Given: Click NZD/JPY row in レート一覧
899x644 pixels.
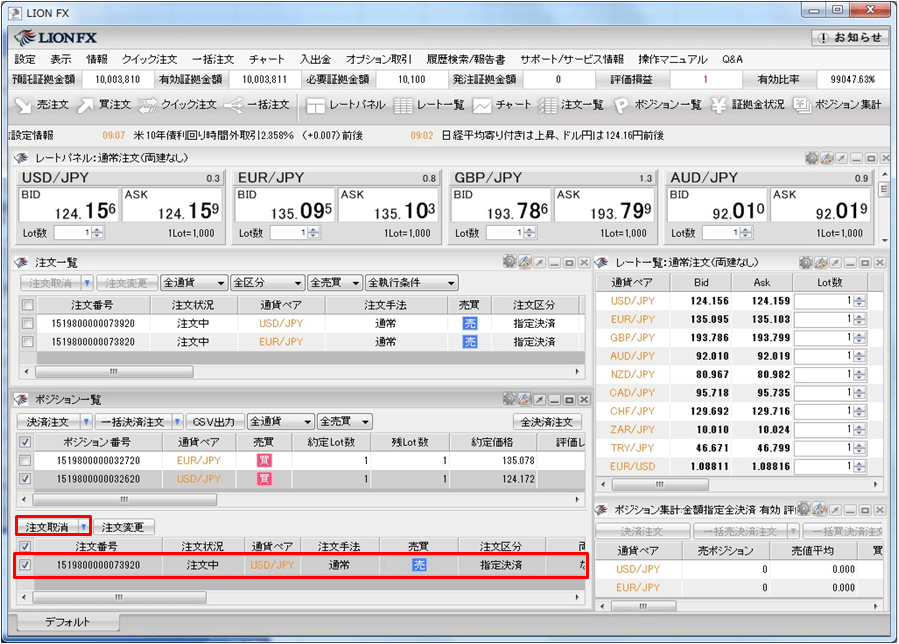Looking at the screenshot, I should point(738,374).
